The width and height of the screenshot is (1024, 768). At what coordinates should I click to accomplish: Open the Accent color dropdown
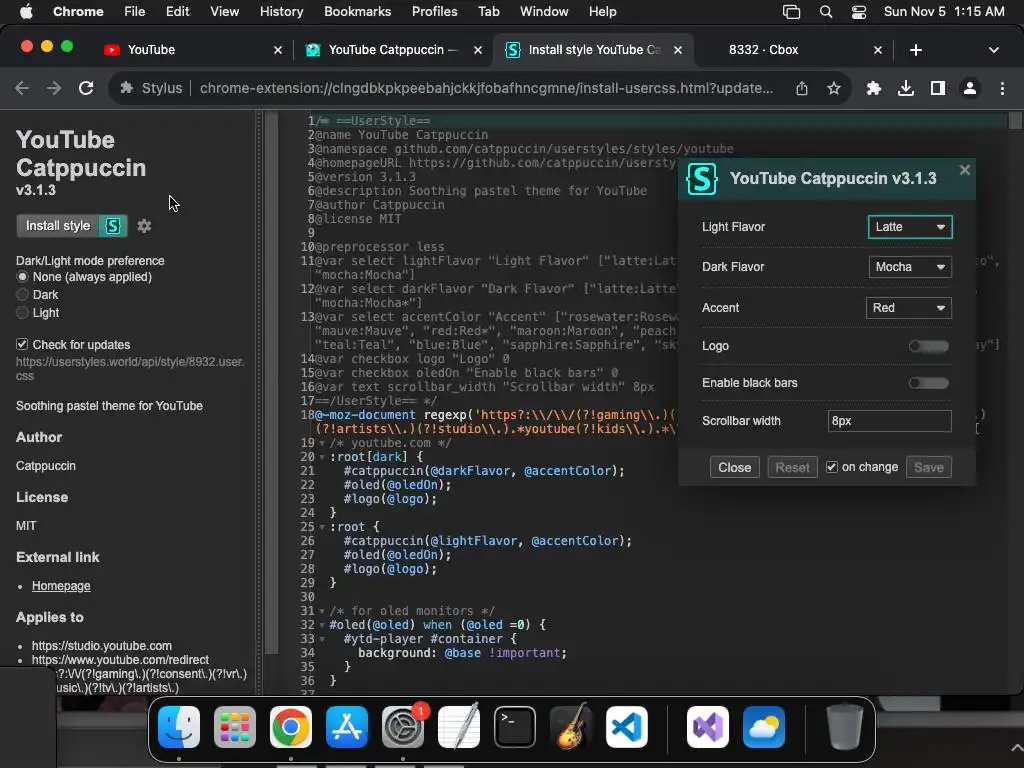pos(908,308)
